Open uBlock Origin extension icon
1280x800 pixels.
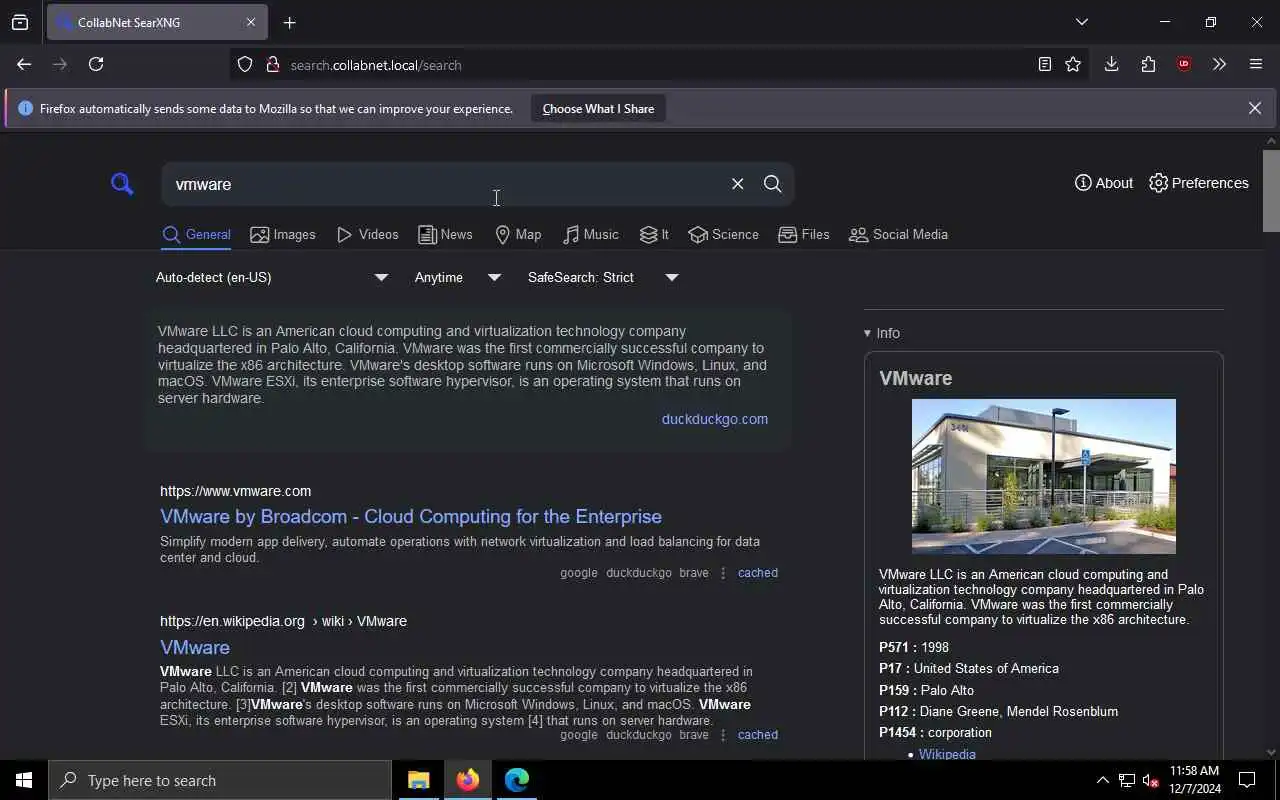(x=1184, y=64)
